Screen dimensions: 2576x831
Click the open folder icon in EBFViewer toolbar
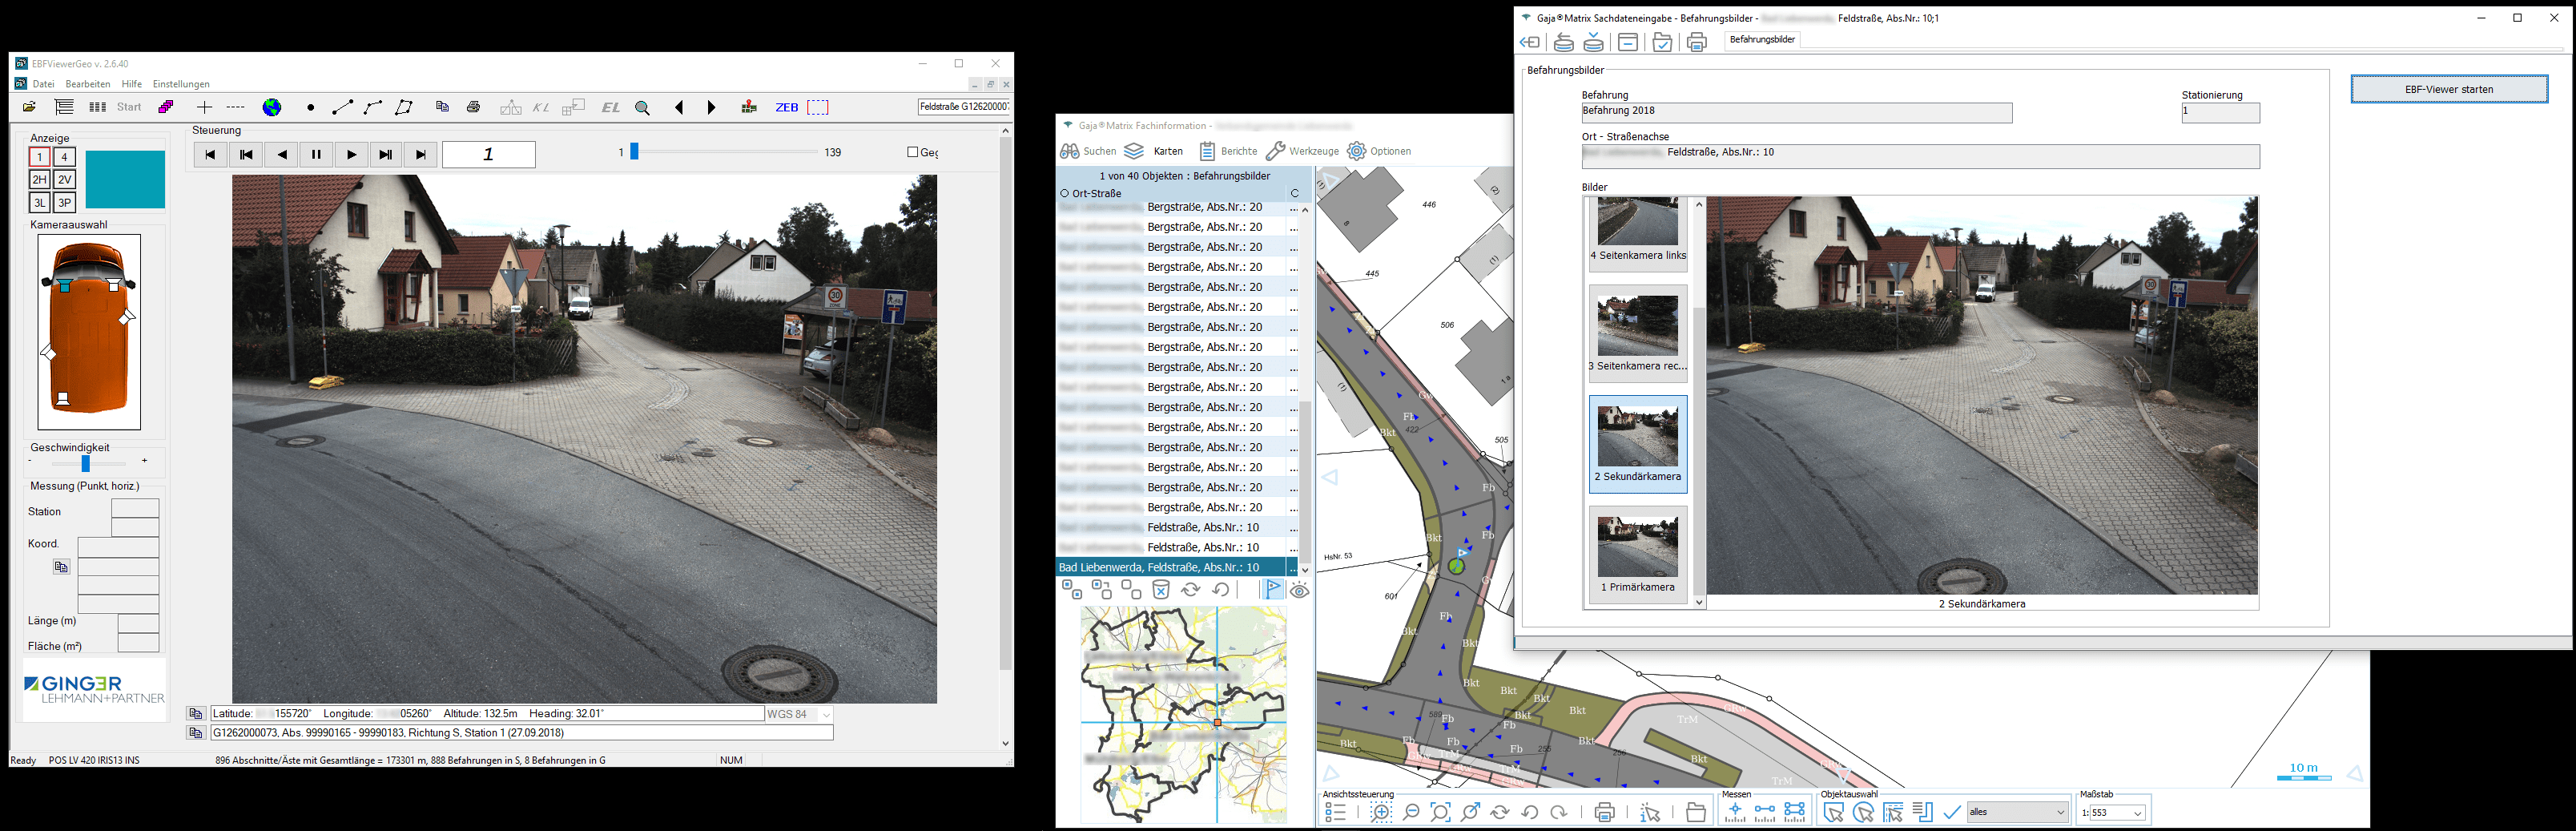[x=30, y=108]
